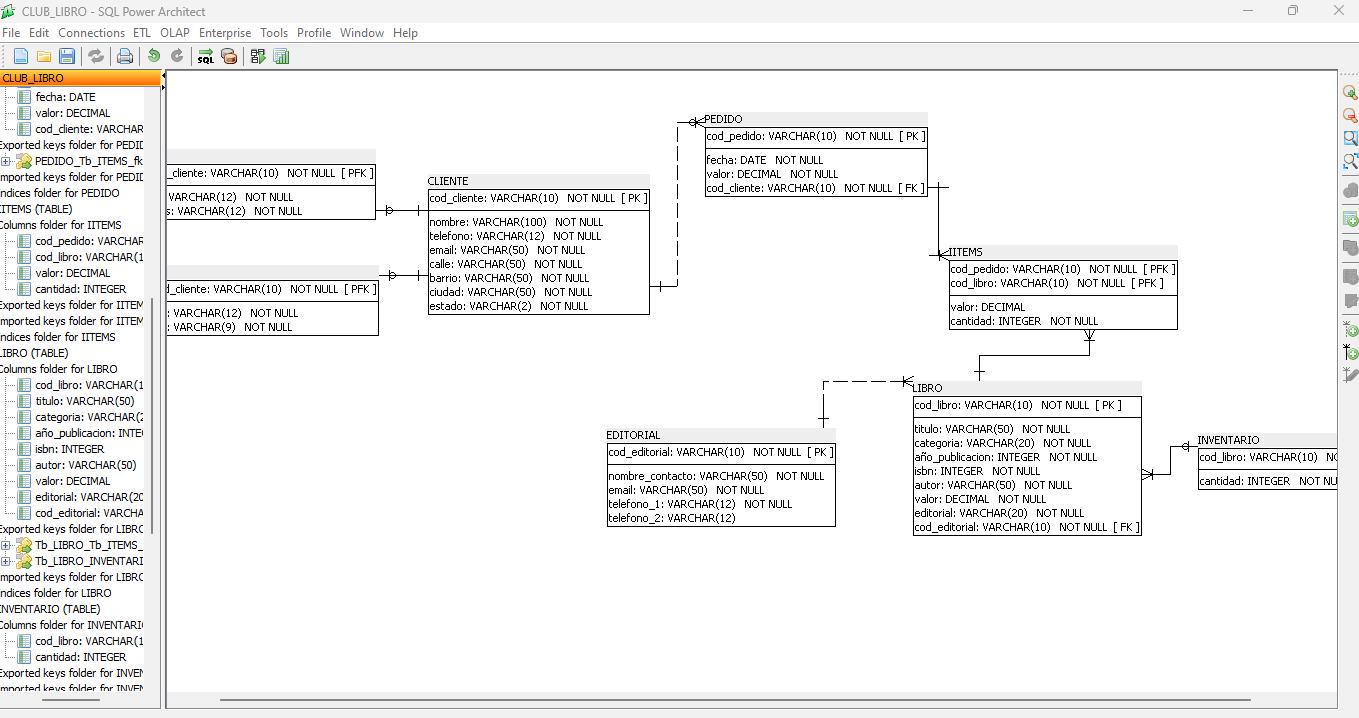Select 'cantidad: INTEGER' row in IITEMS diagram table
Viewport: 1359px width, 718px height.
[1024, 321]
